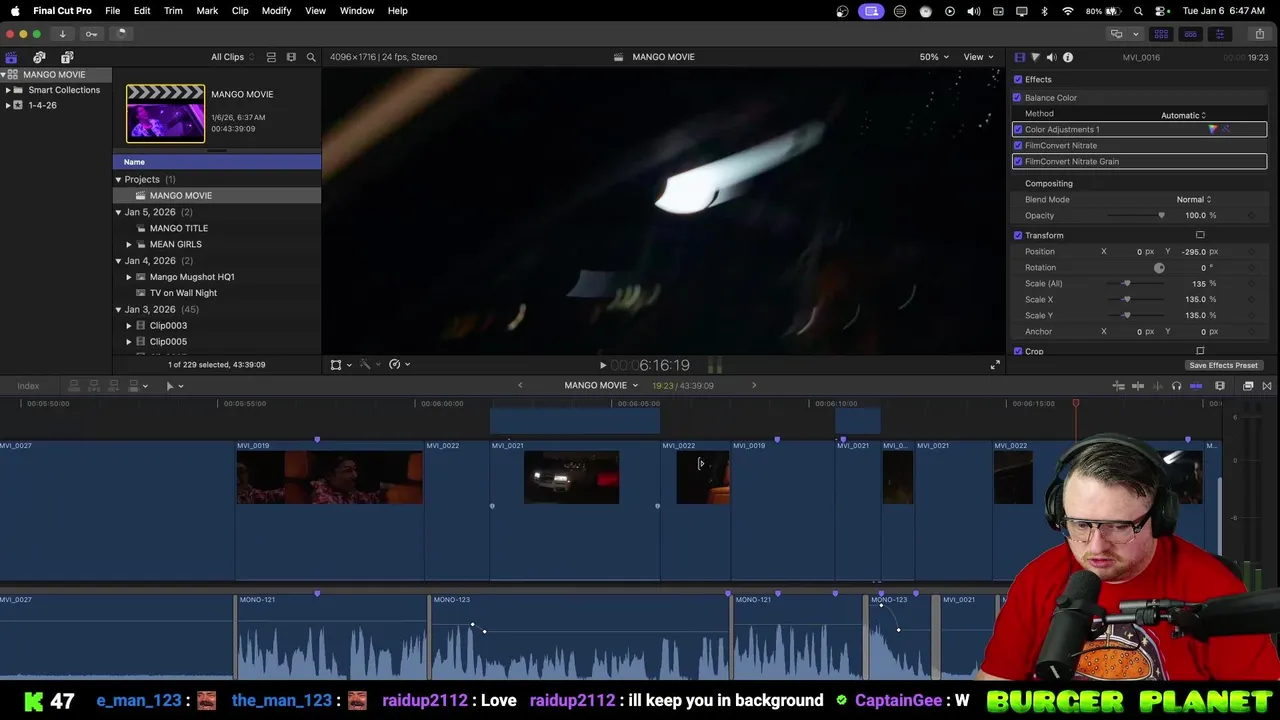Show the Video inspector icon

1019,57
